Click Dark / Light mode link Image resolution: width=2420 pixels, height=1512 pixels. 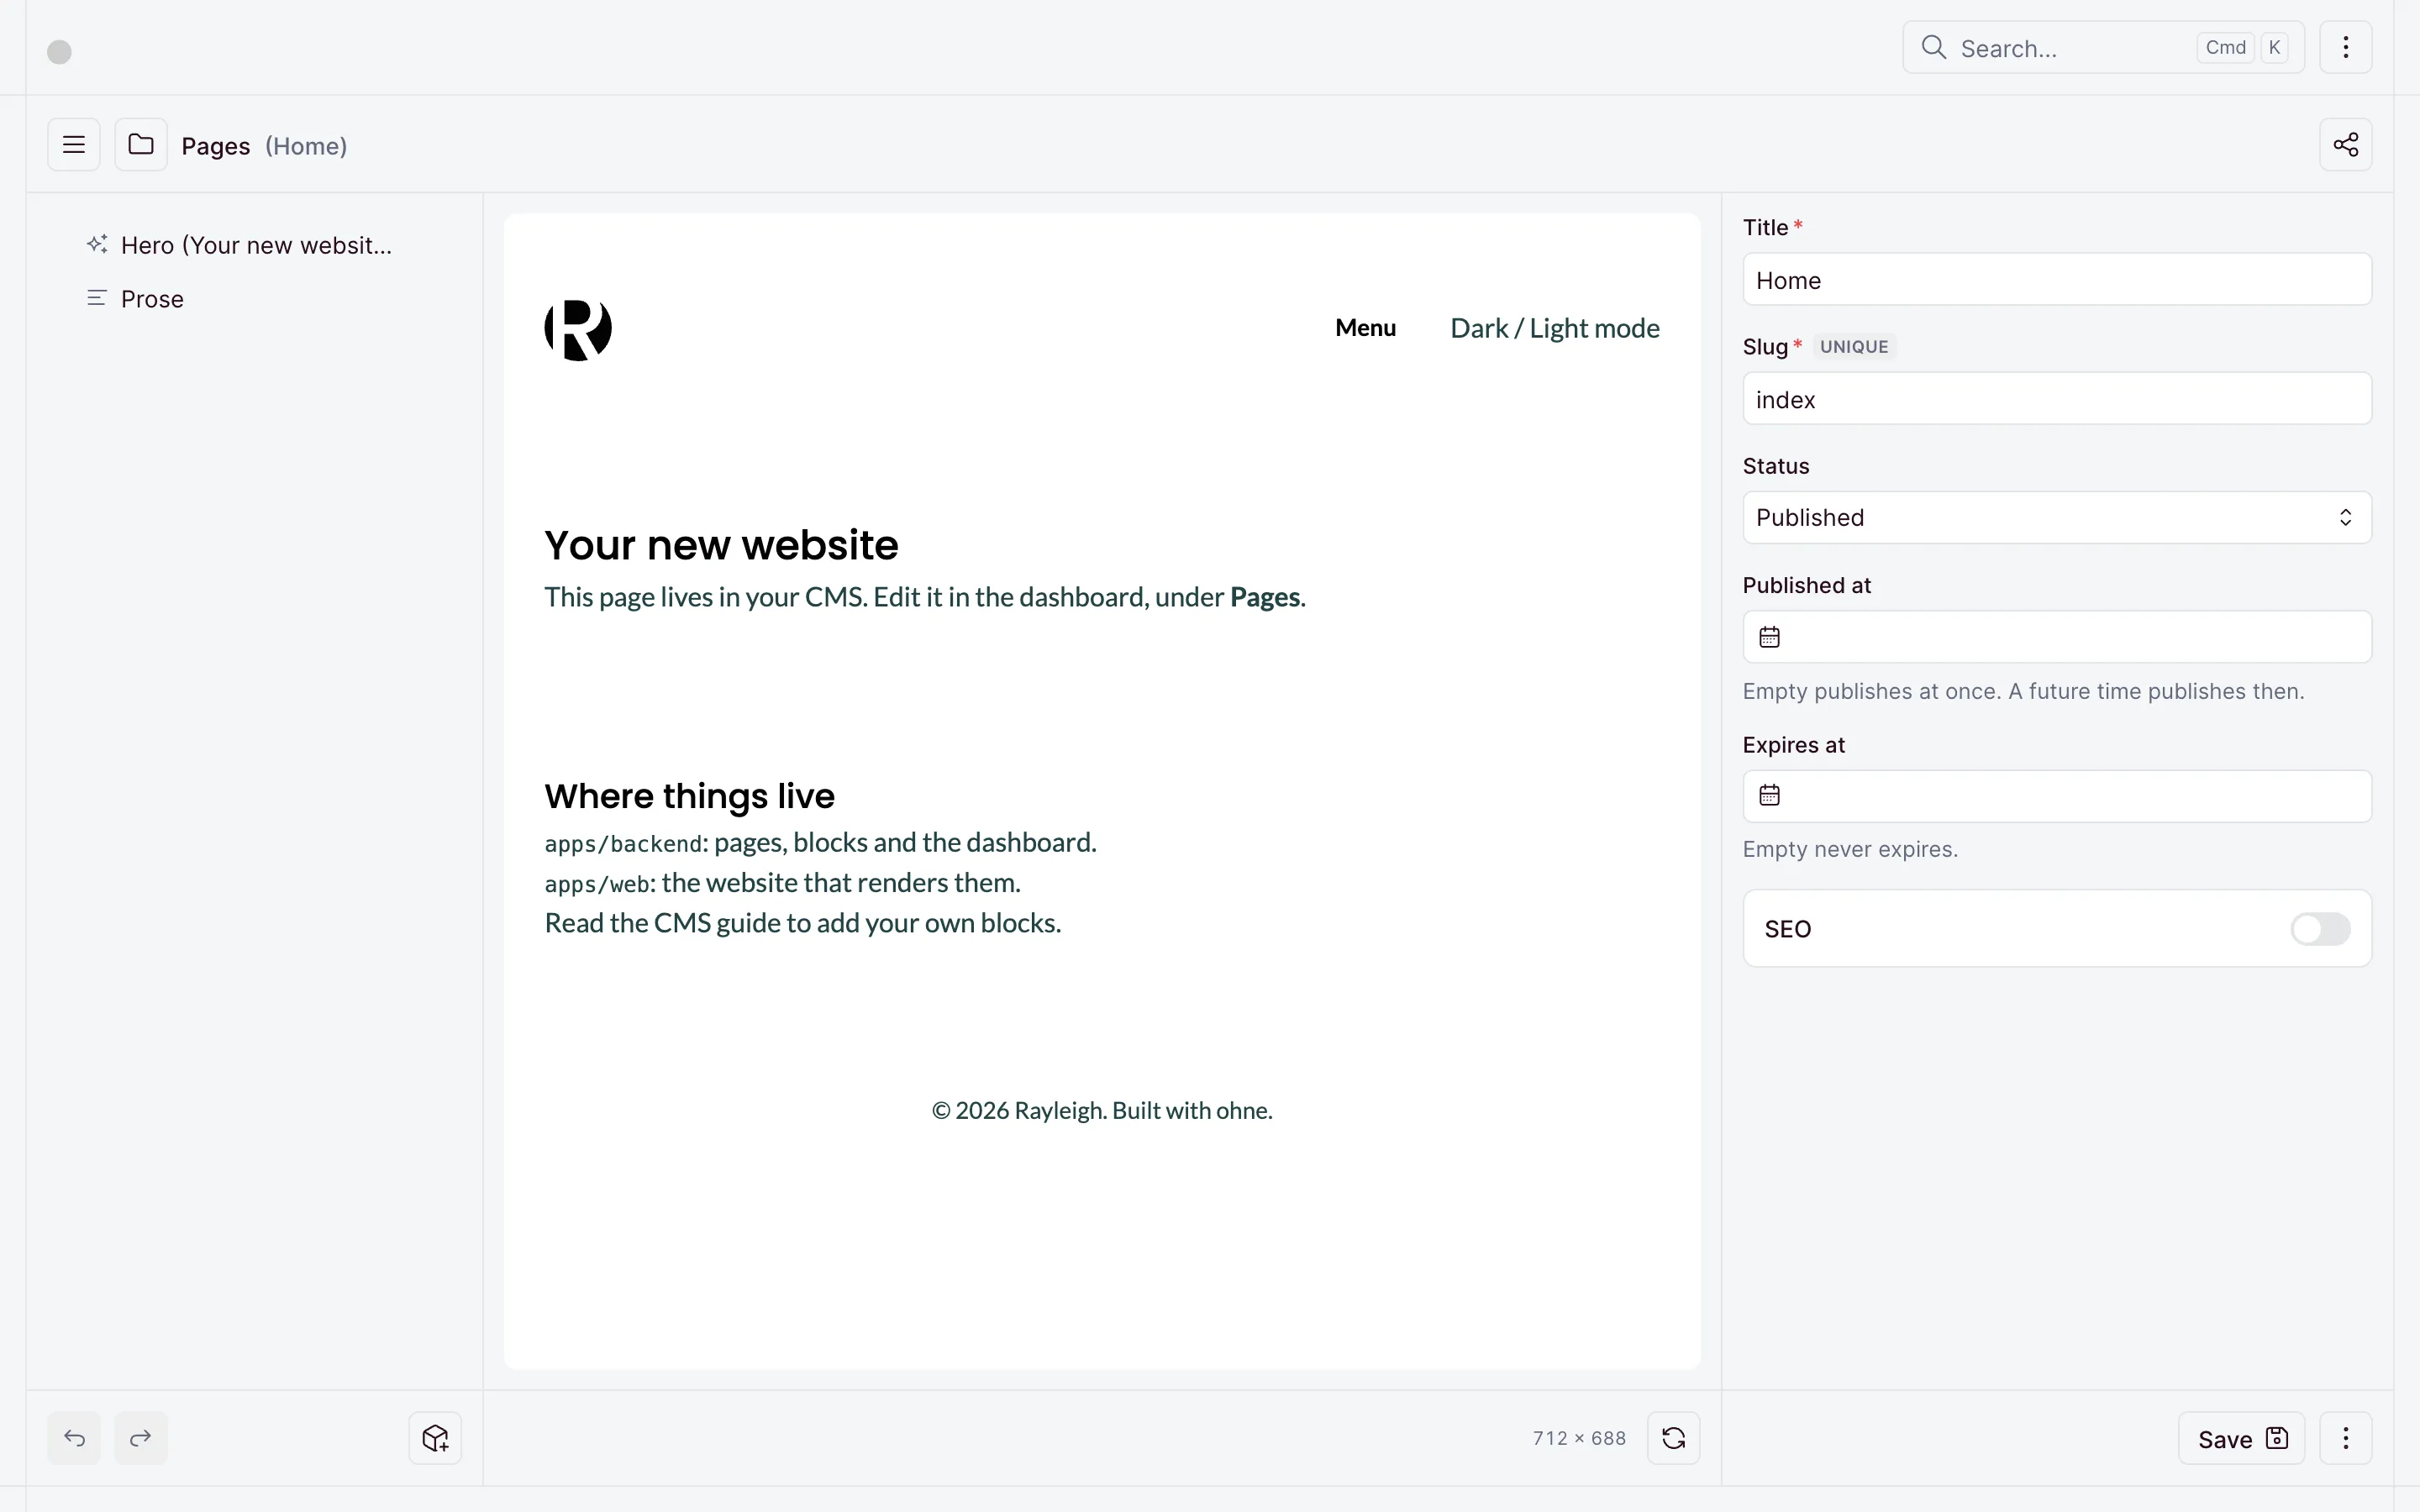1555,328
